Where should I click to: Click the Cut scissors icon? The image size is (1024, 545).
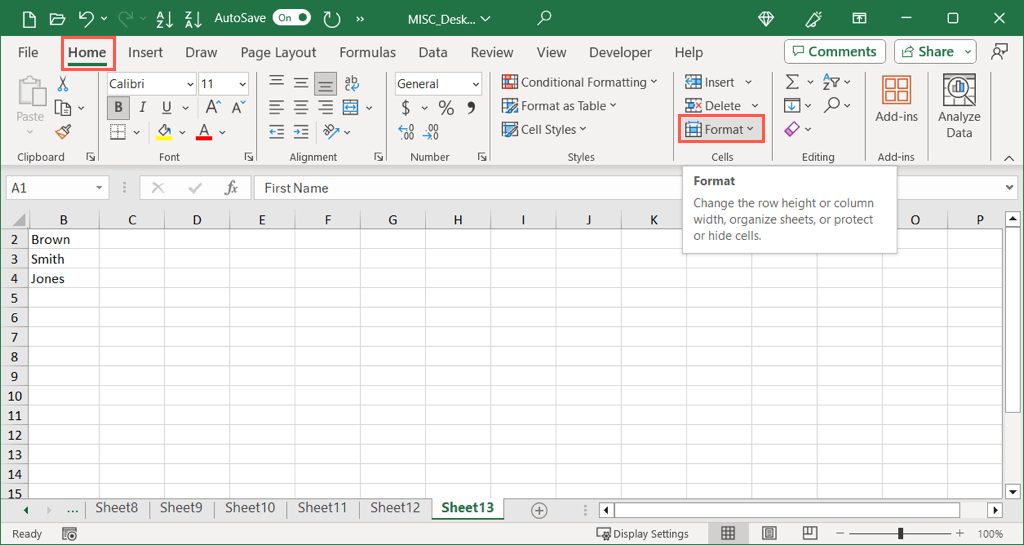point(63,84)
